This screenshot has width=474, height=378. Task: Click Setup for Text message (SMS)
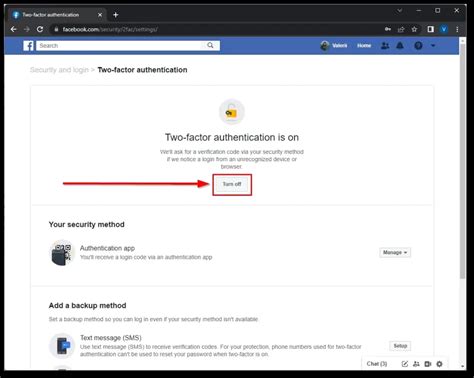[400, 346]
